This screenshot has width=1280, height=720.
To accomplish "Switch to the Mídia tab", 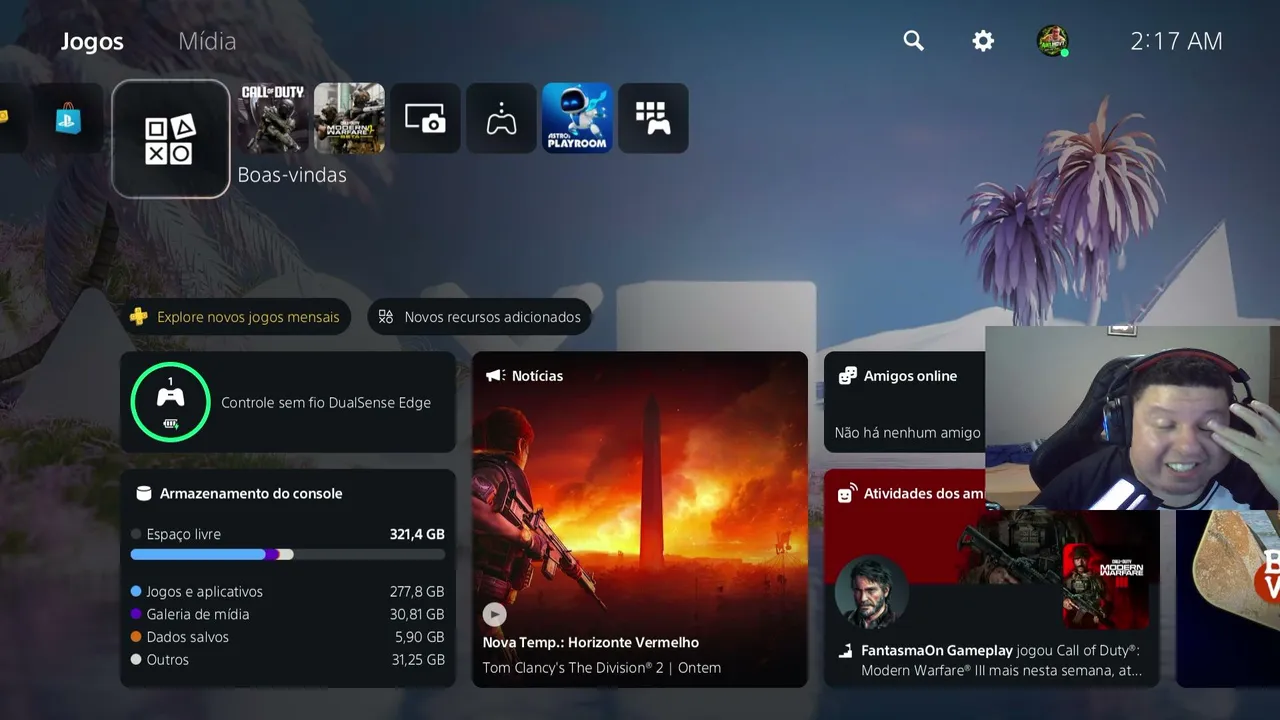I will click(207, 41).
